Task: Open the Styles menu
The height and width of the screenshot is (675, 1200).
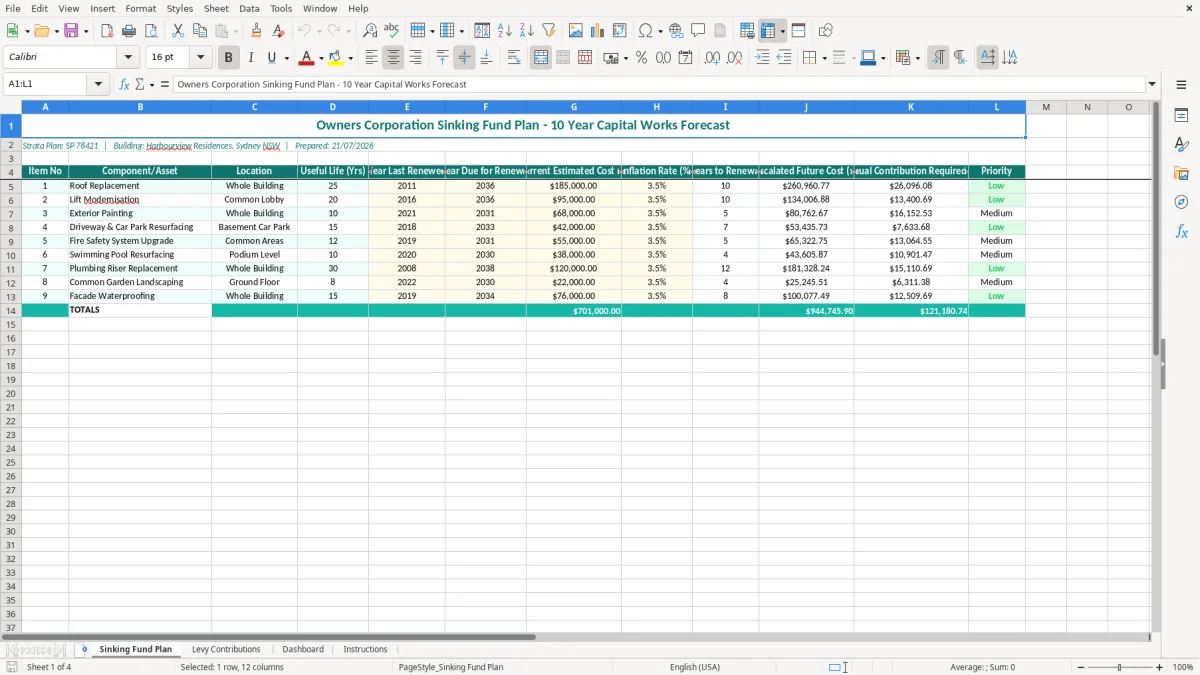Action: tap(180, 8)
